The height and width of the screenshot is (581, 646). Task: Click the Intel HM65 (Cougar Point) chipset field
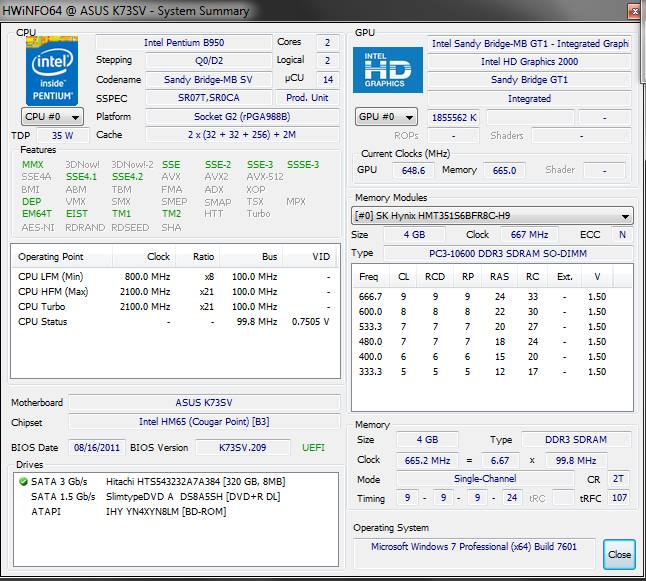pyautogui.click(x=204, y=422)
